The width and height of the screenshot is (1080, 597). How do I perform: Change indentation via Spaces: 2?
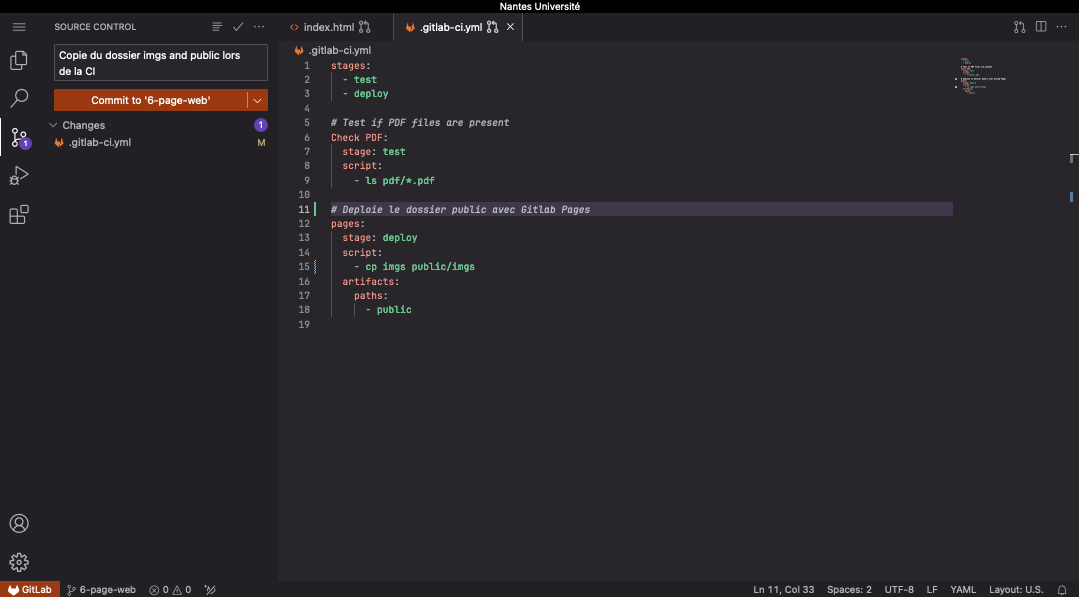click(849, 589)
